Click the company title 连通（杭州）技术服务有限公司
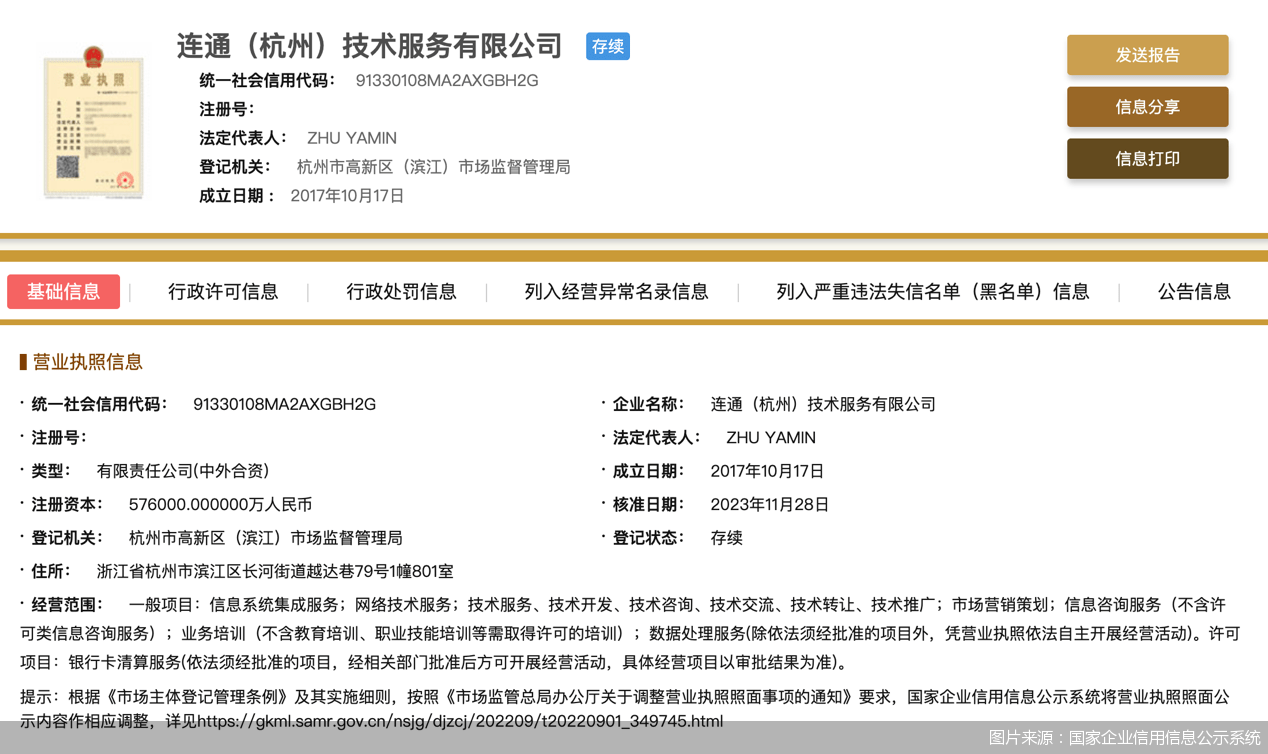The height and width of the screenshot is (754, 1268). [370, 46]
